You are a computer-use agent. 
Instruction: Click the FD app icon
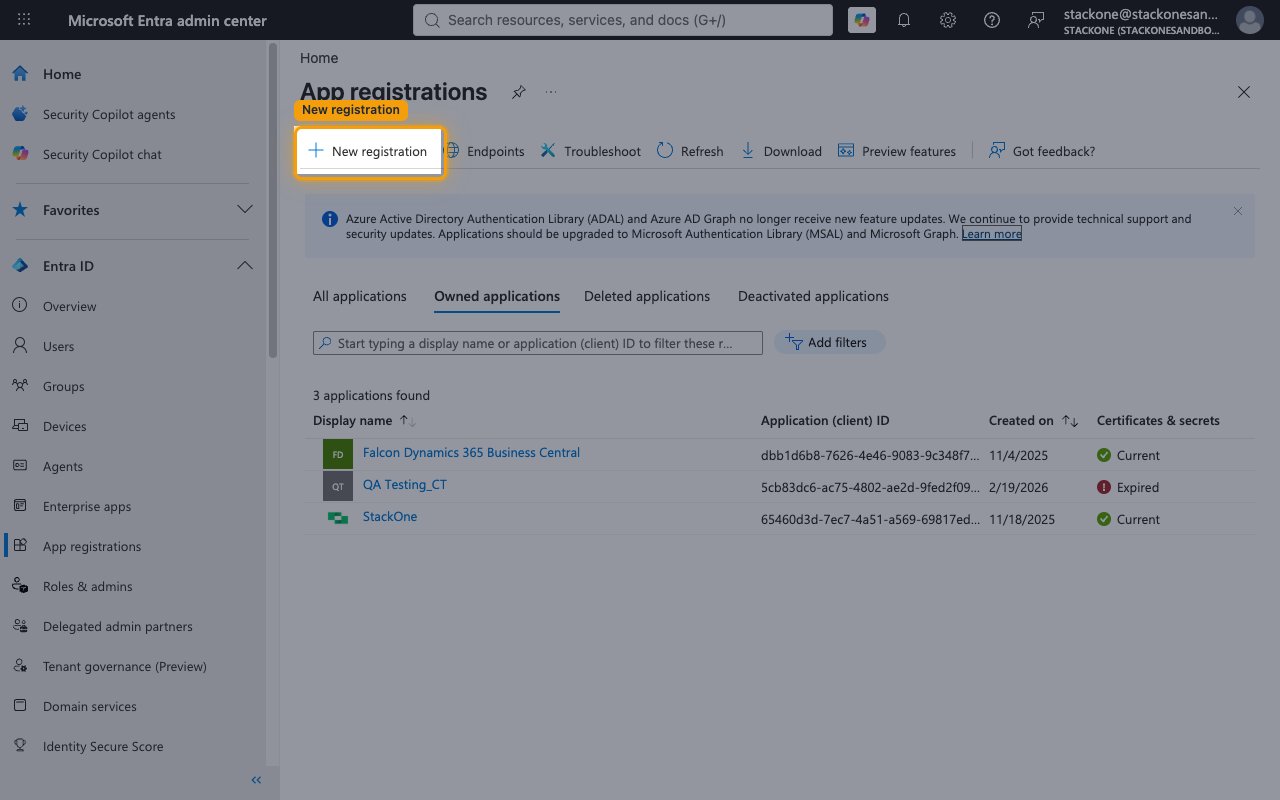point(338,454)
